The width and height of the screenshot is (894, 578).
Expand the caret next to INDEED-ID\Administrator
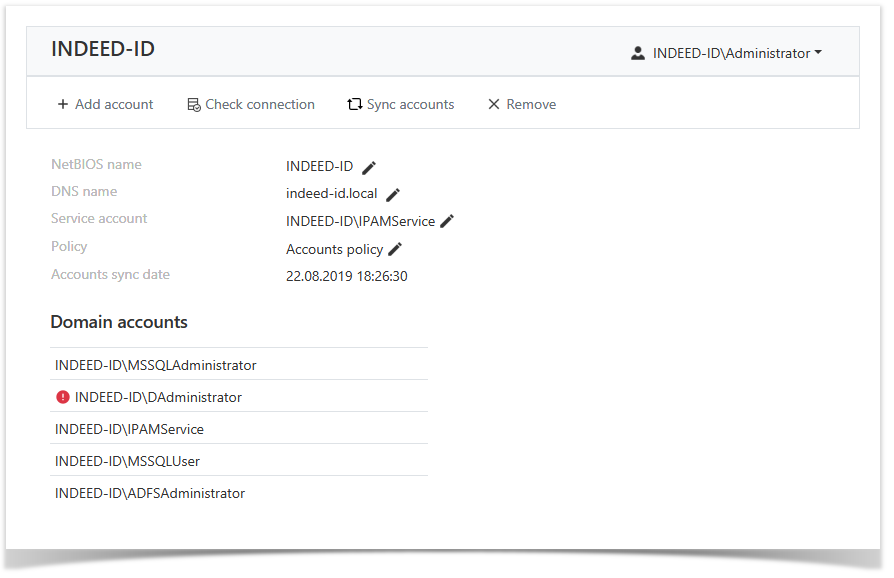(x=818, y=53)
